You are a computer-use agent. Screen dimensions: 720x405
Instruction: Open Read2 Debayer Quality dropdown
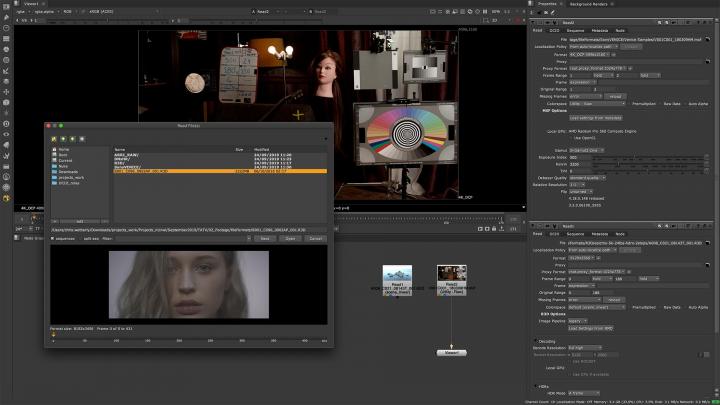point(587,178)
